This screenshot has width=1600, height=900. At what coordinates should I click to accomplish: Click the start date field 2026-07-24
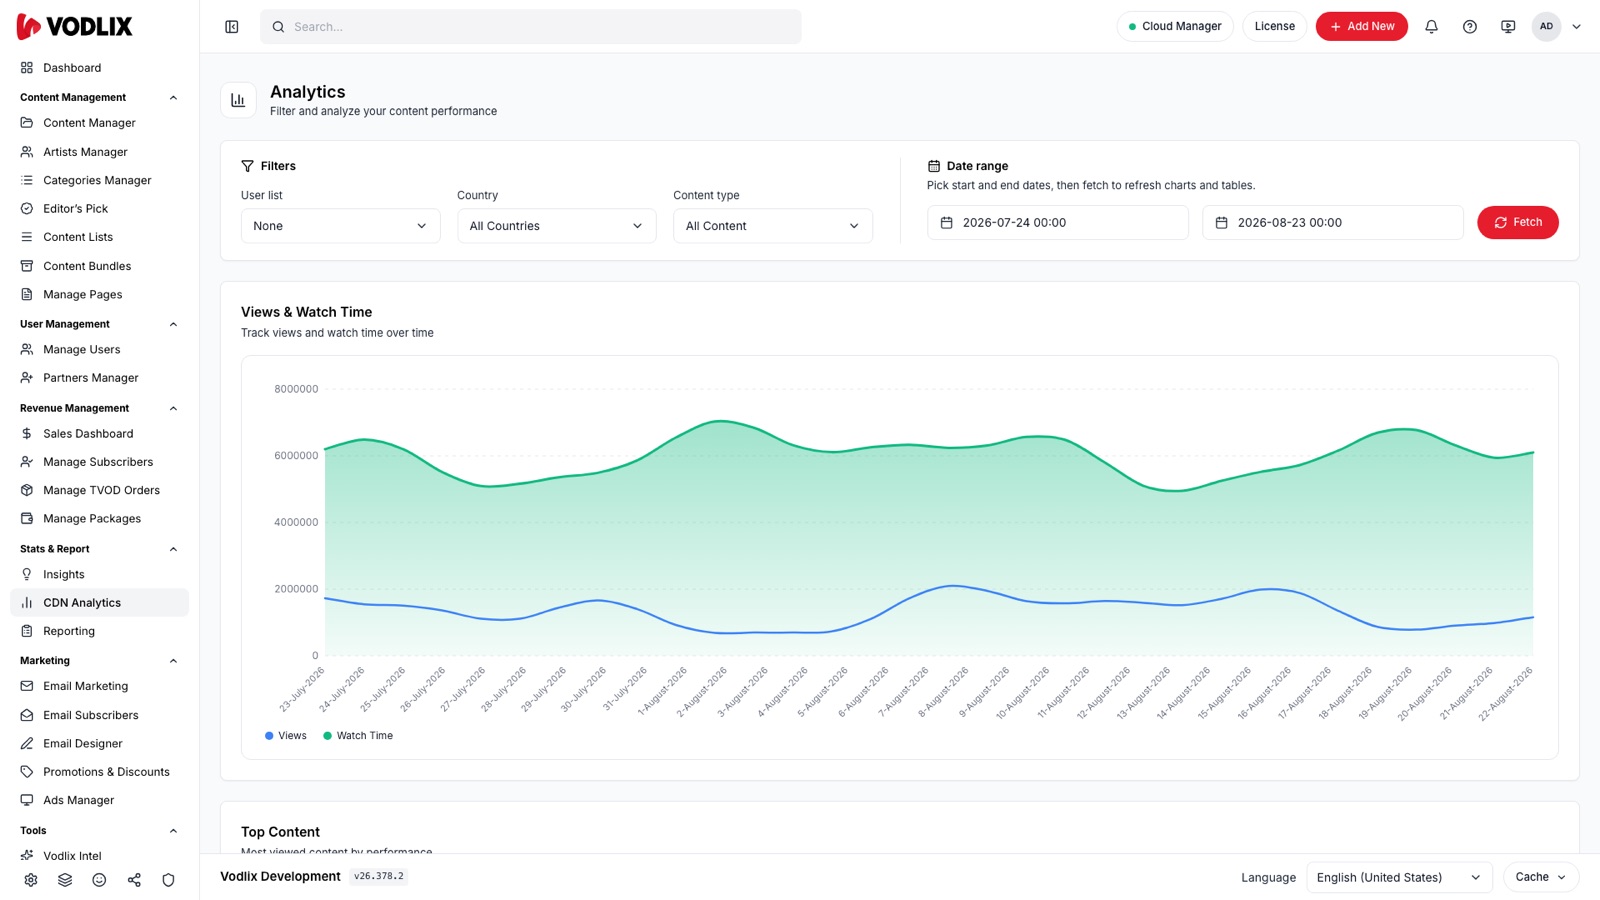tap(1058, 223)
